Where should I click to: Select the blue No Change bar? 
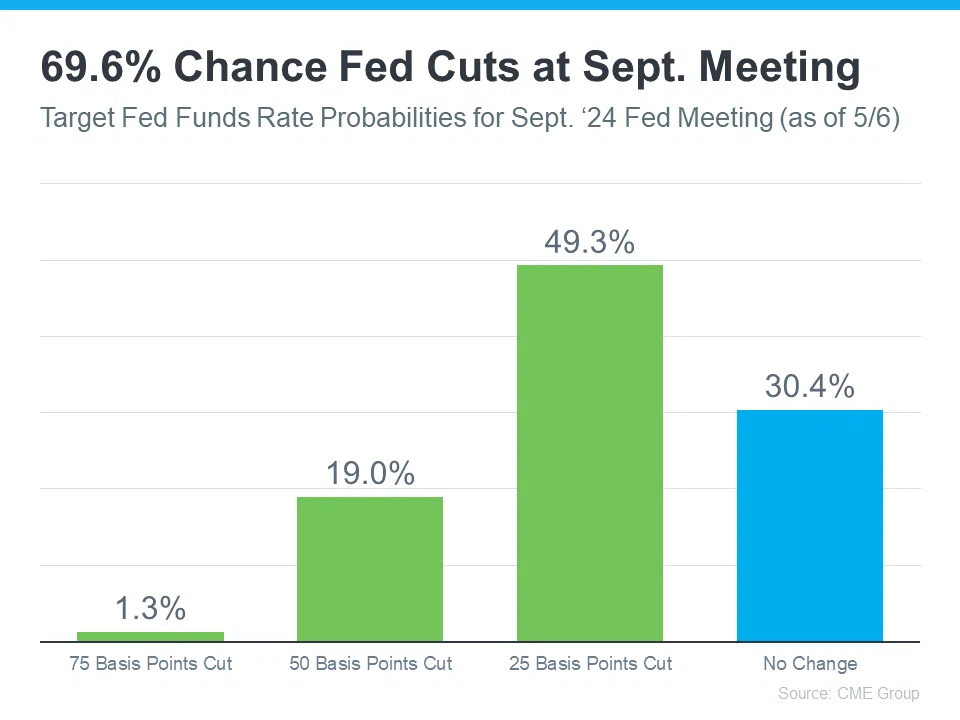point(809,525)
